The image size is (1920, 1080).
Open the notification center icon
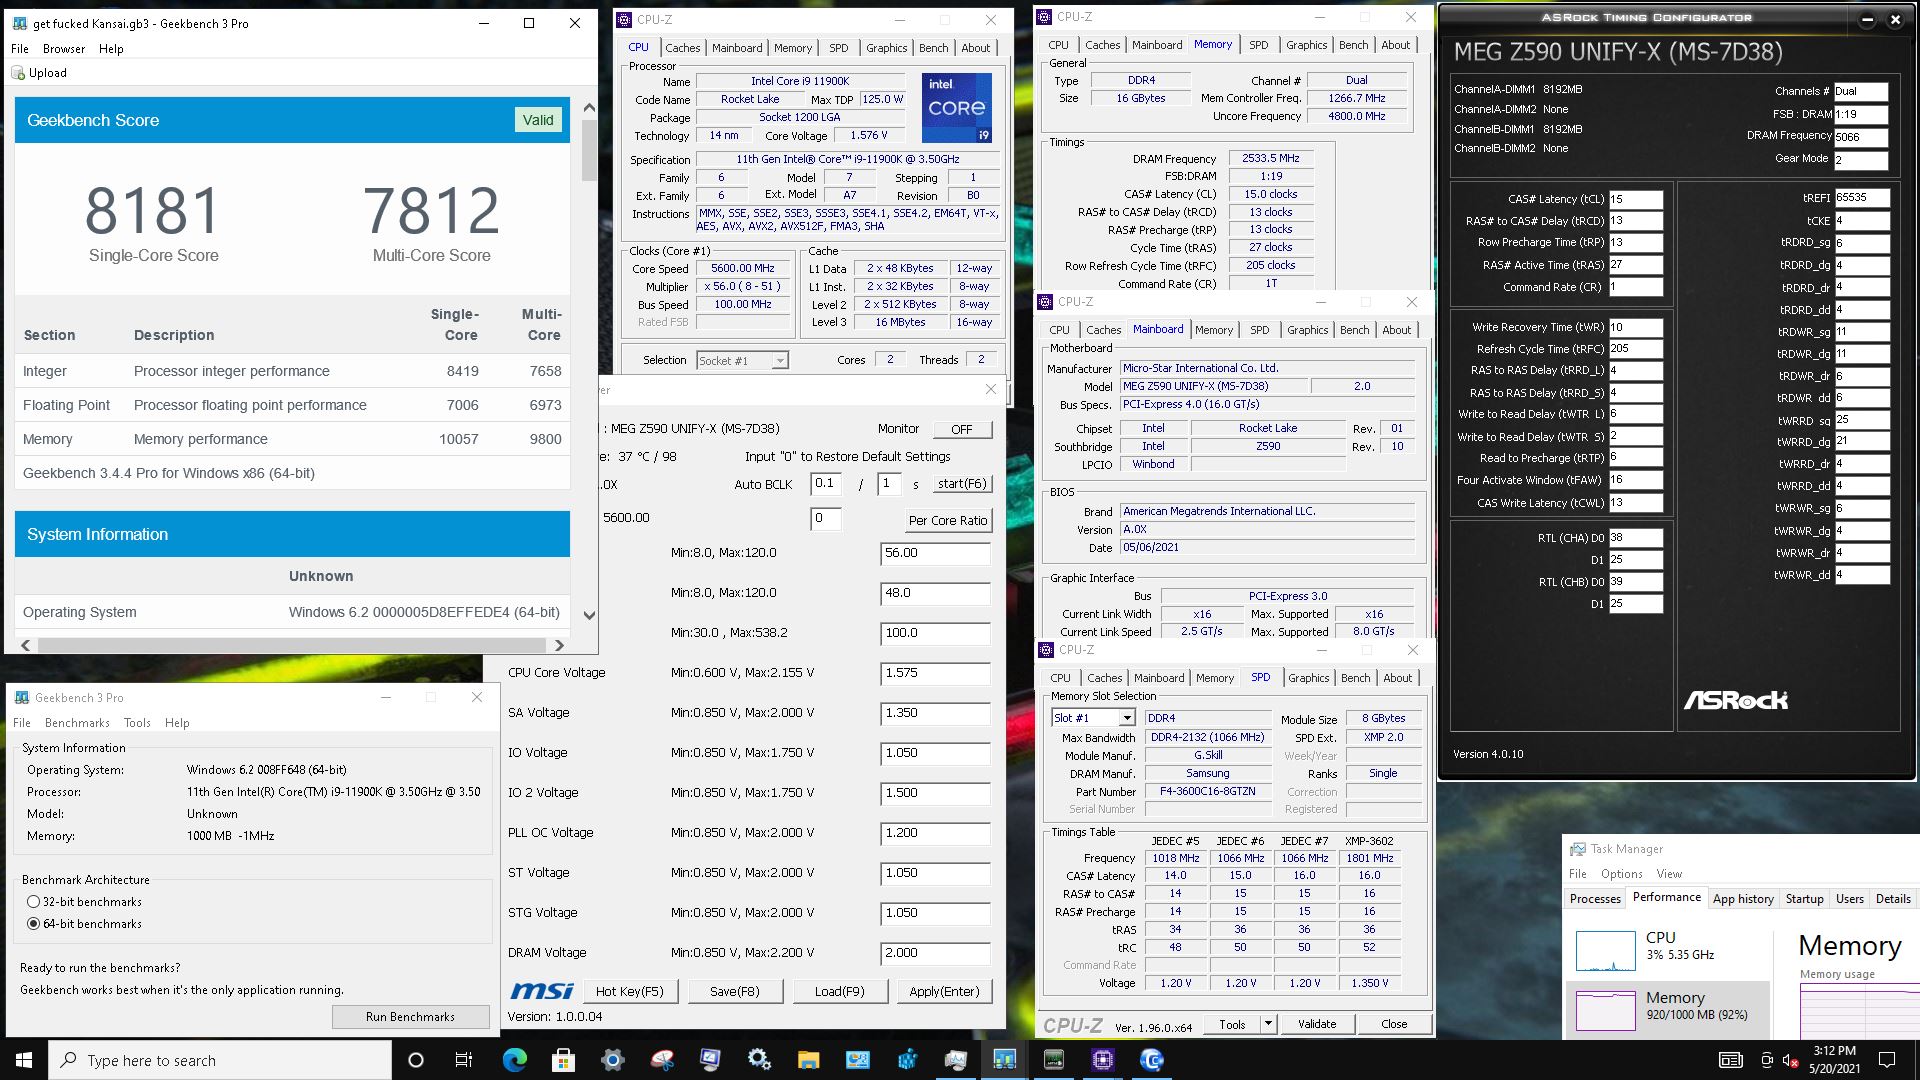[x=1887, y=1060]
